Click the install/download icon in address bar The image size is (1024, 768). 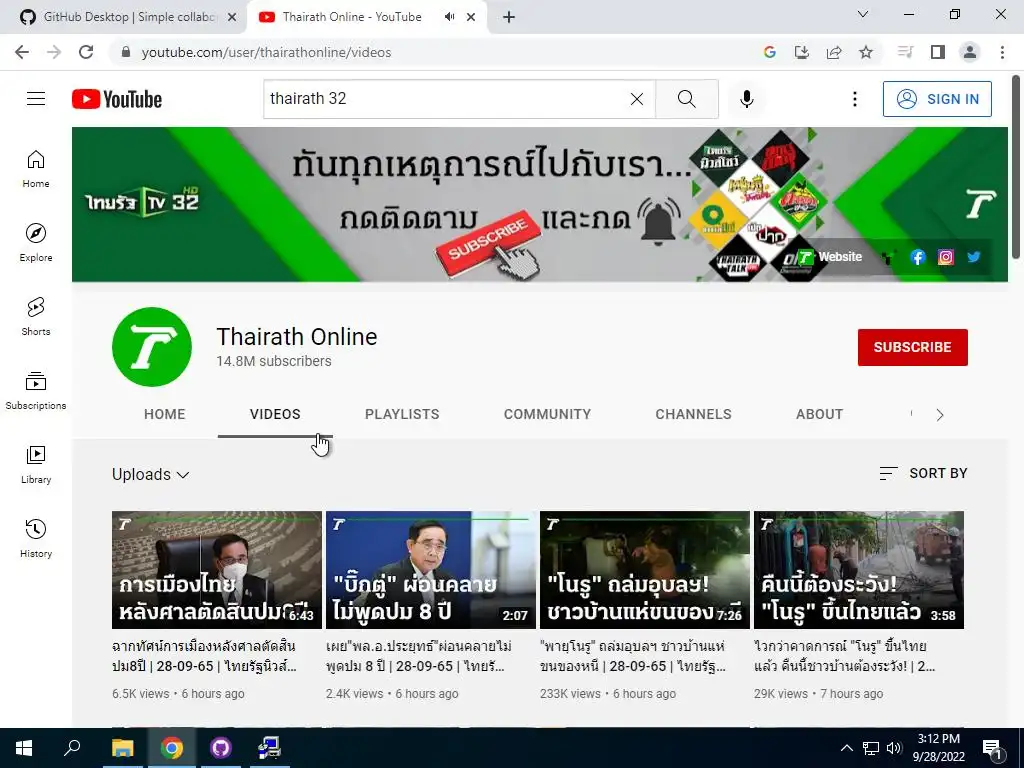802,52
